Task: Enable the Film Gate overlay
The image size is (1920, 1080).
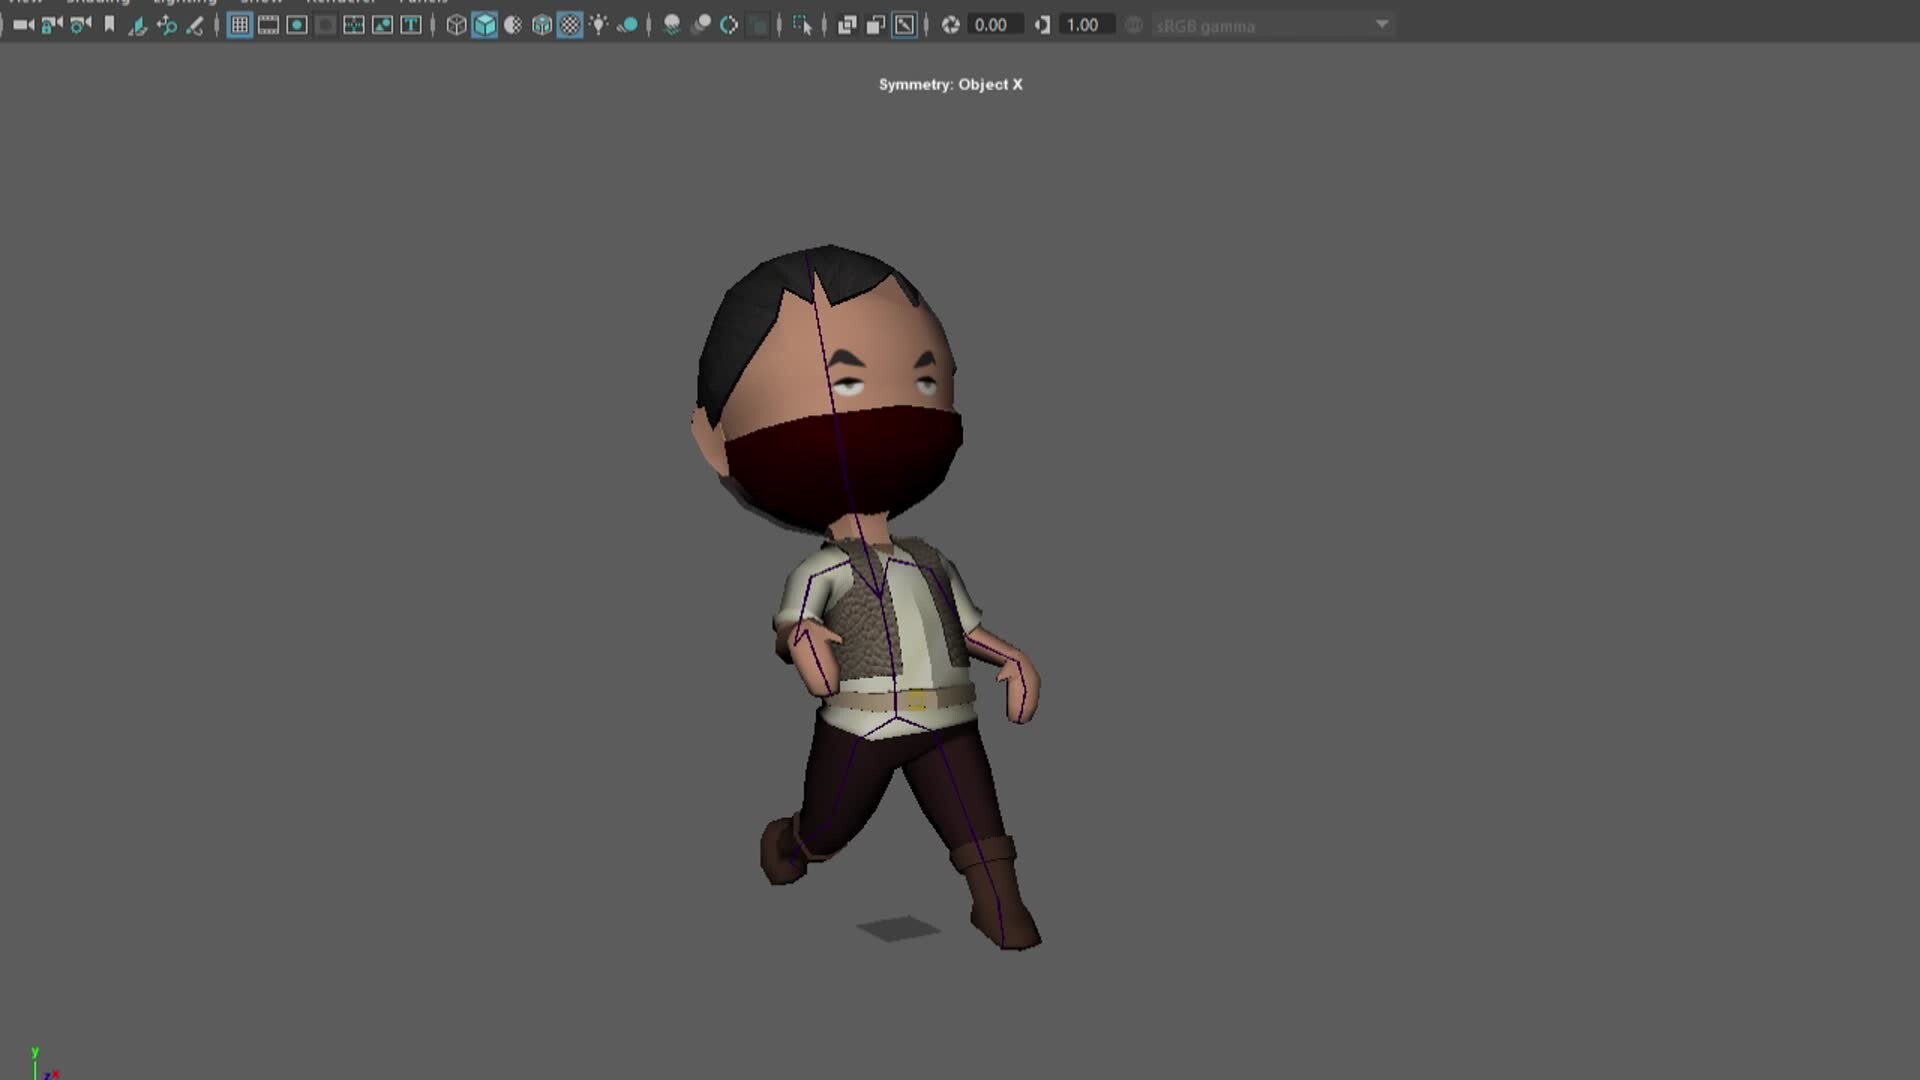Action: pyautogui.click(x=268, y=25)
